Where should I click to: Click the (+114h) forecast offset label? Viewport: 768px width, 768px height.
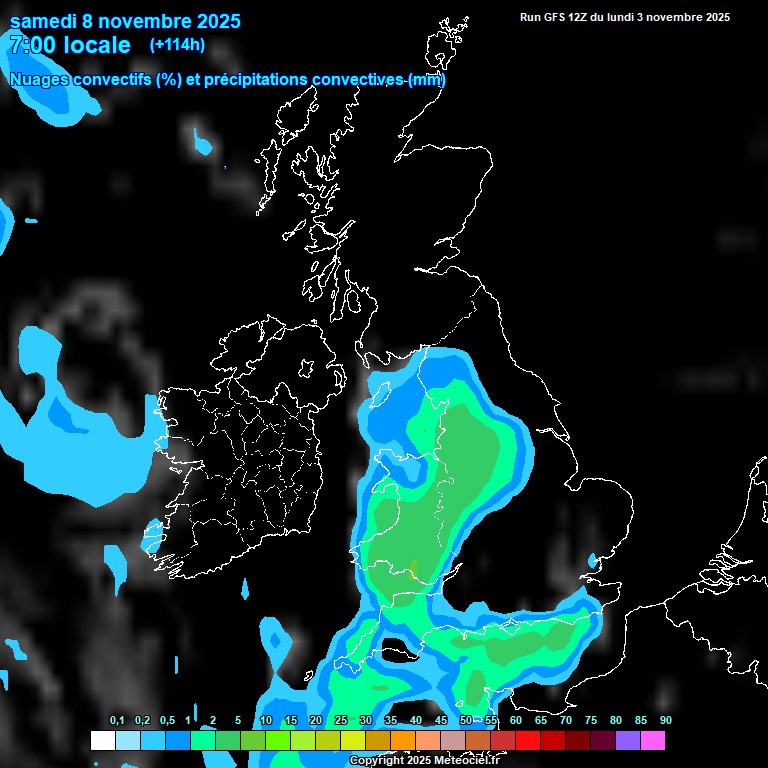(x=178, y=45)
